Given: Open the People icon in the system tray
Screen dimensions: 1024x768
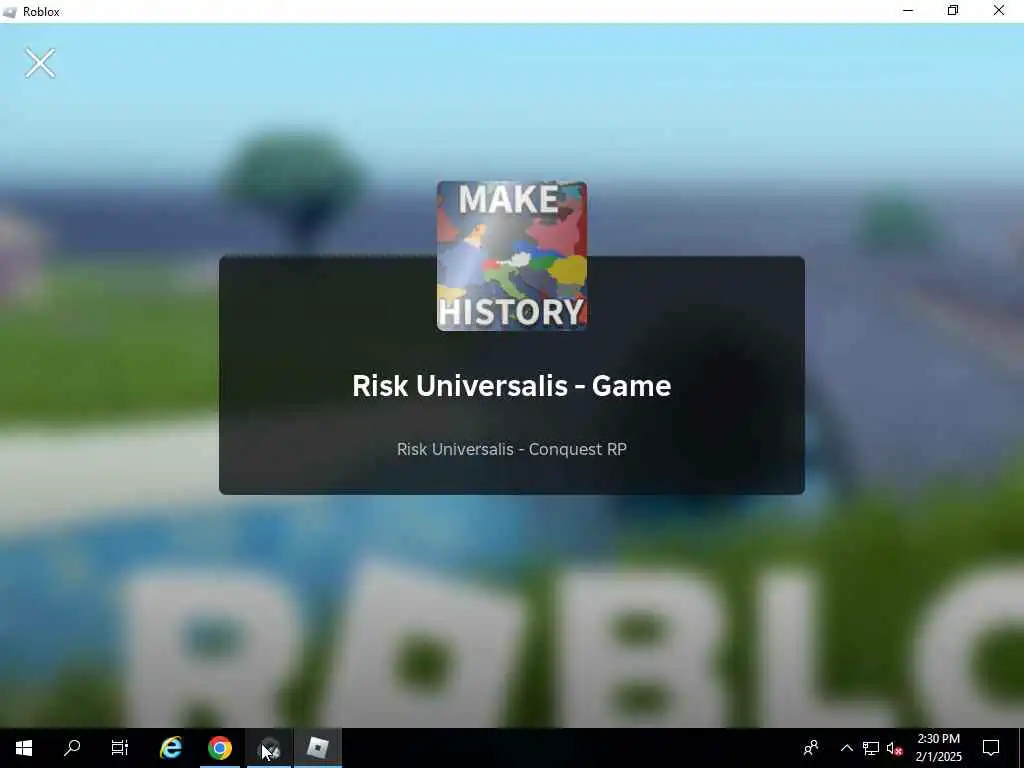Looking at the screenshot, I should (x=810, y=748).
